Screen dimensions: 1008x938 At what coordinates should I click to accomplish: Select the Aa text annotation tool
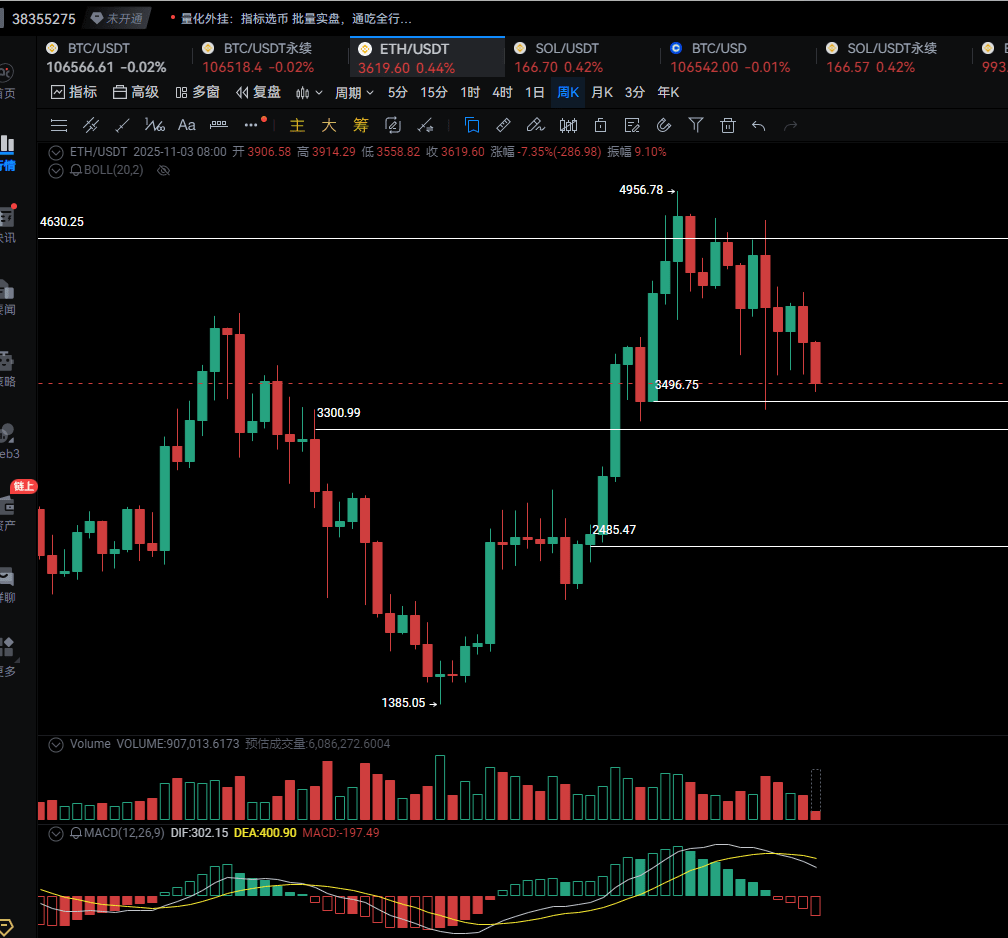186,125
